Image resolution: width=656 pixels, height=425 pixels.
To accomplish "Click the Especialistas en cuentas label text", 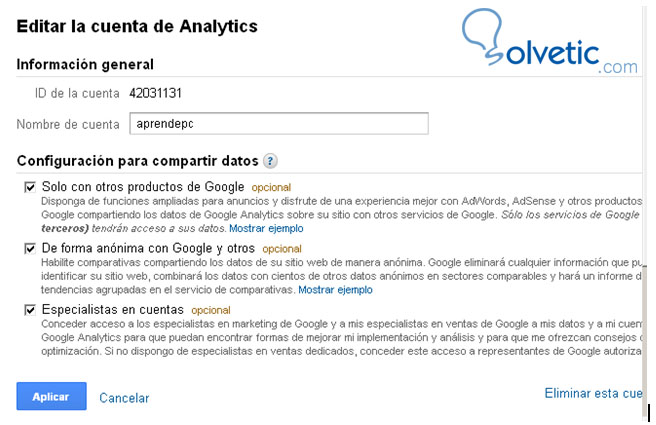I will tap(113, 311).
